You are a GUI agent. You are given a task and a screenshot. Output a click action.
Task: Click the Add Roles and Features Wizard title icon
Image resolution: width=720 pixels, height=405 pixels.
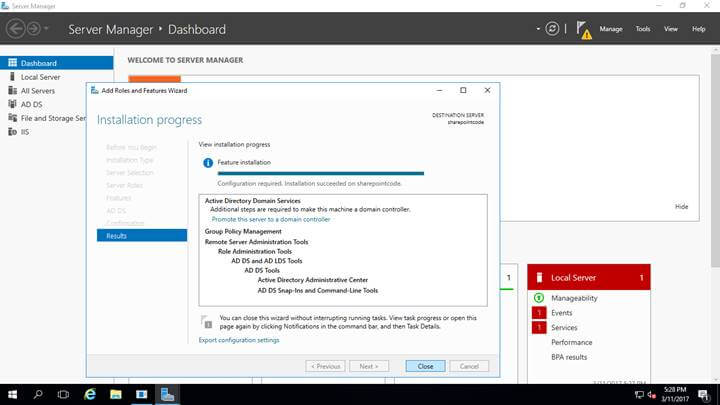click(95, 90)
